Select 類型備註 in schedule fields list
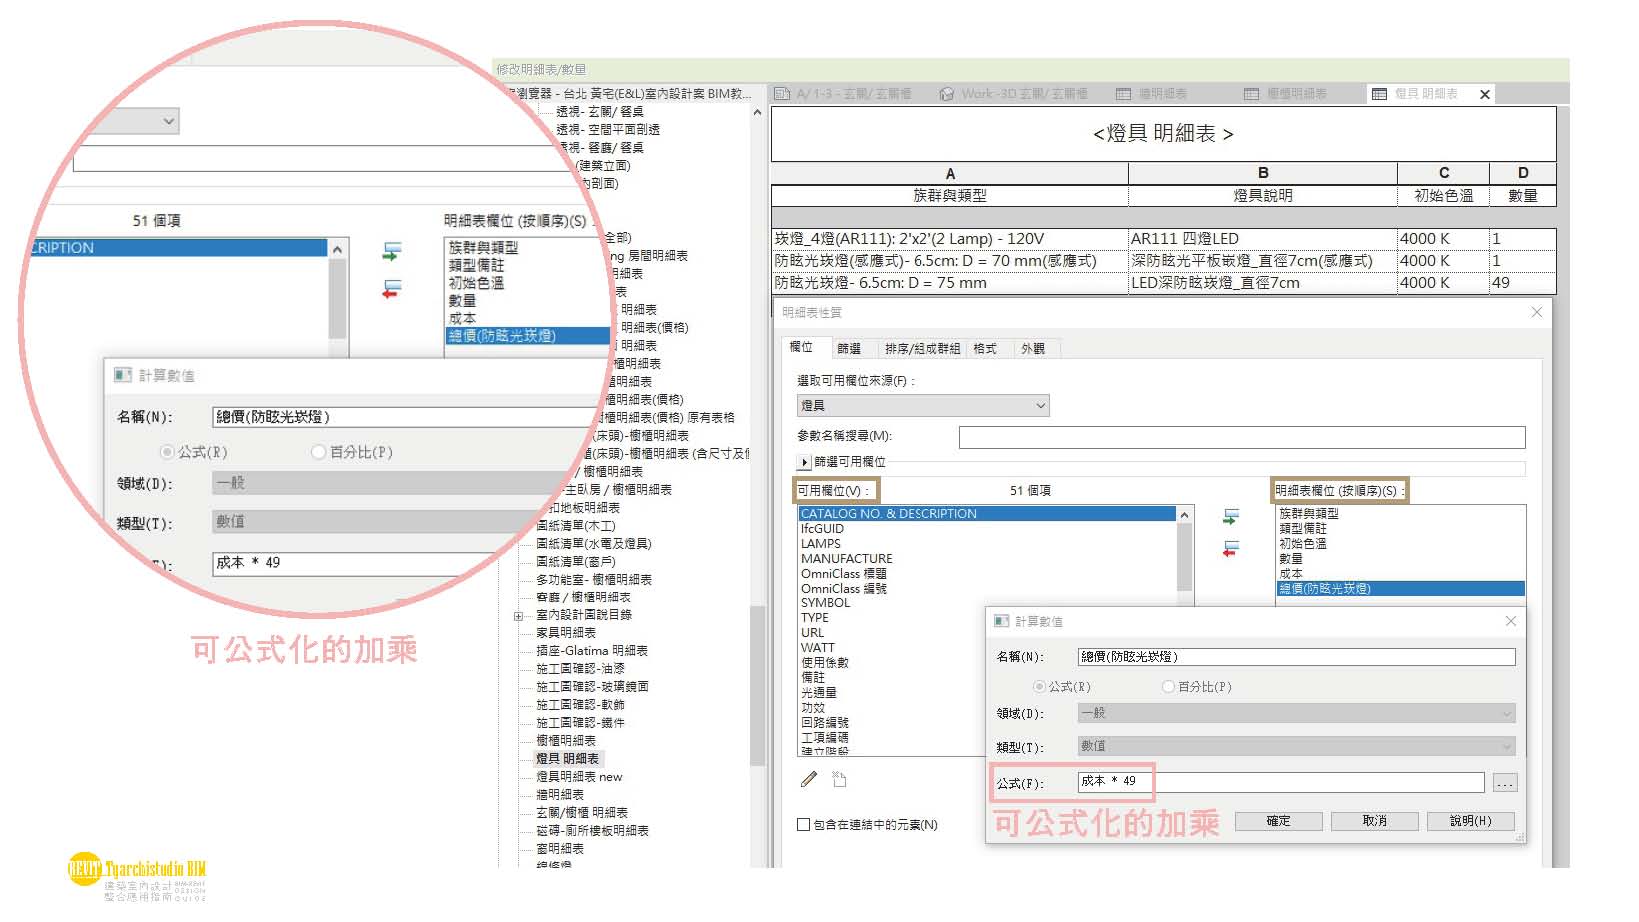The height and width of the screenshot is (922, 1639). [1302, 528]
